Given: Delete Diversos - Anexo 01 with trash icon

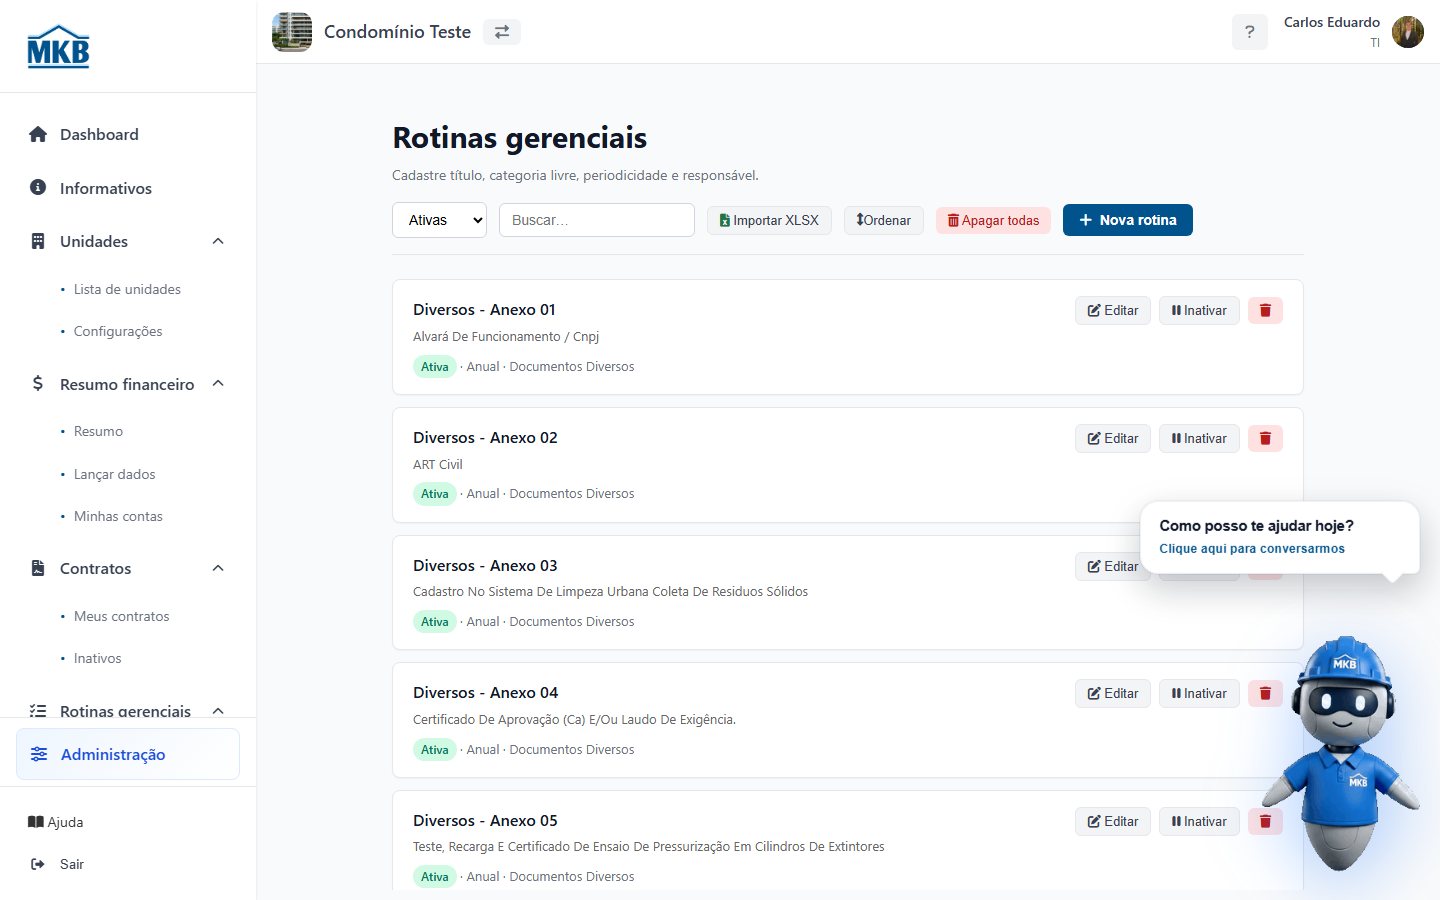Looking at the screenshot, I should (x=1265, y=310).
